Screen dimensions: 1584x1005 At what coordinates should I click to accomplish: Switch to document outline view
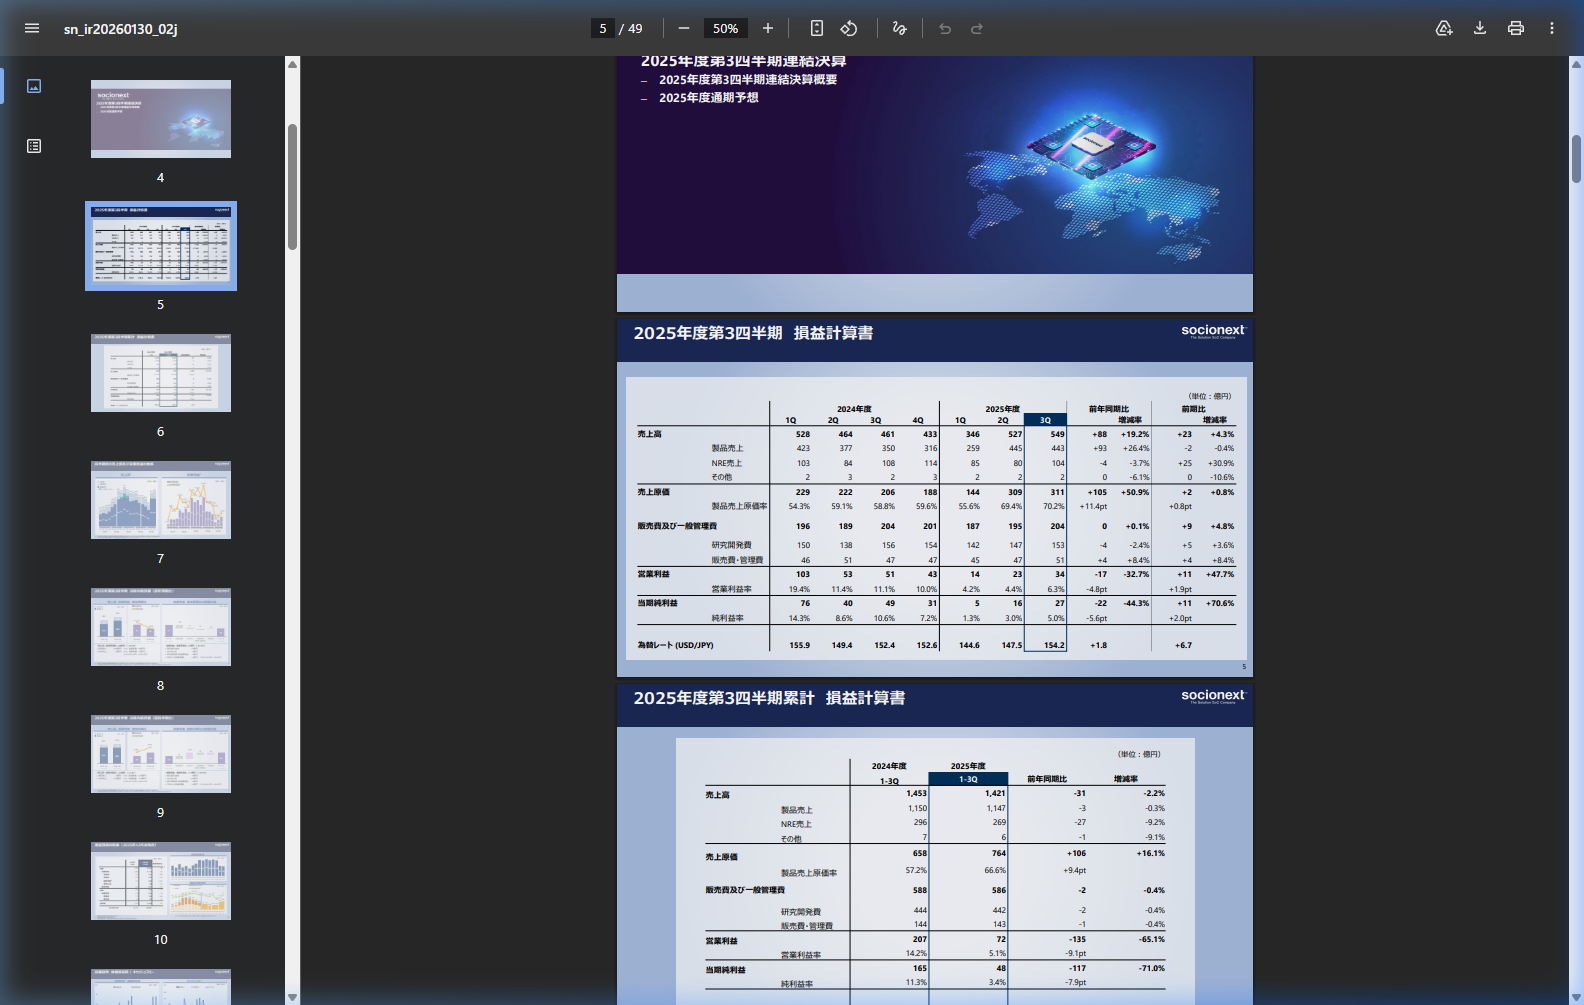pyautogui.click(x=34, y=146)
